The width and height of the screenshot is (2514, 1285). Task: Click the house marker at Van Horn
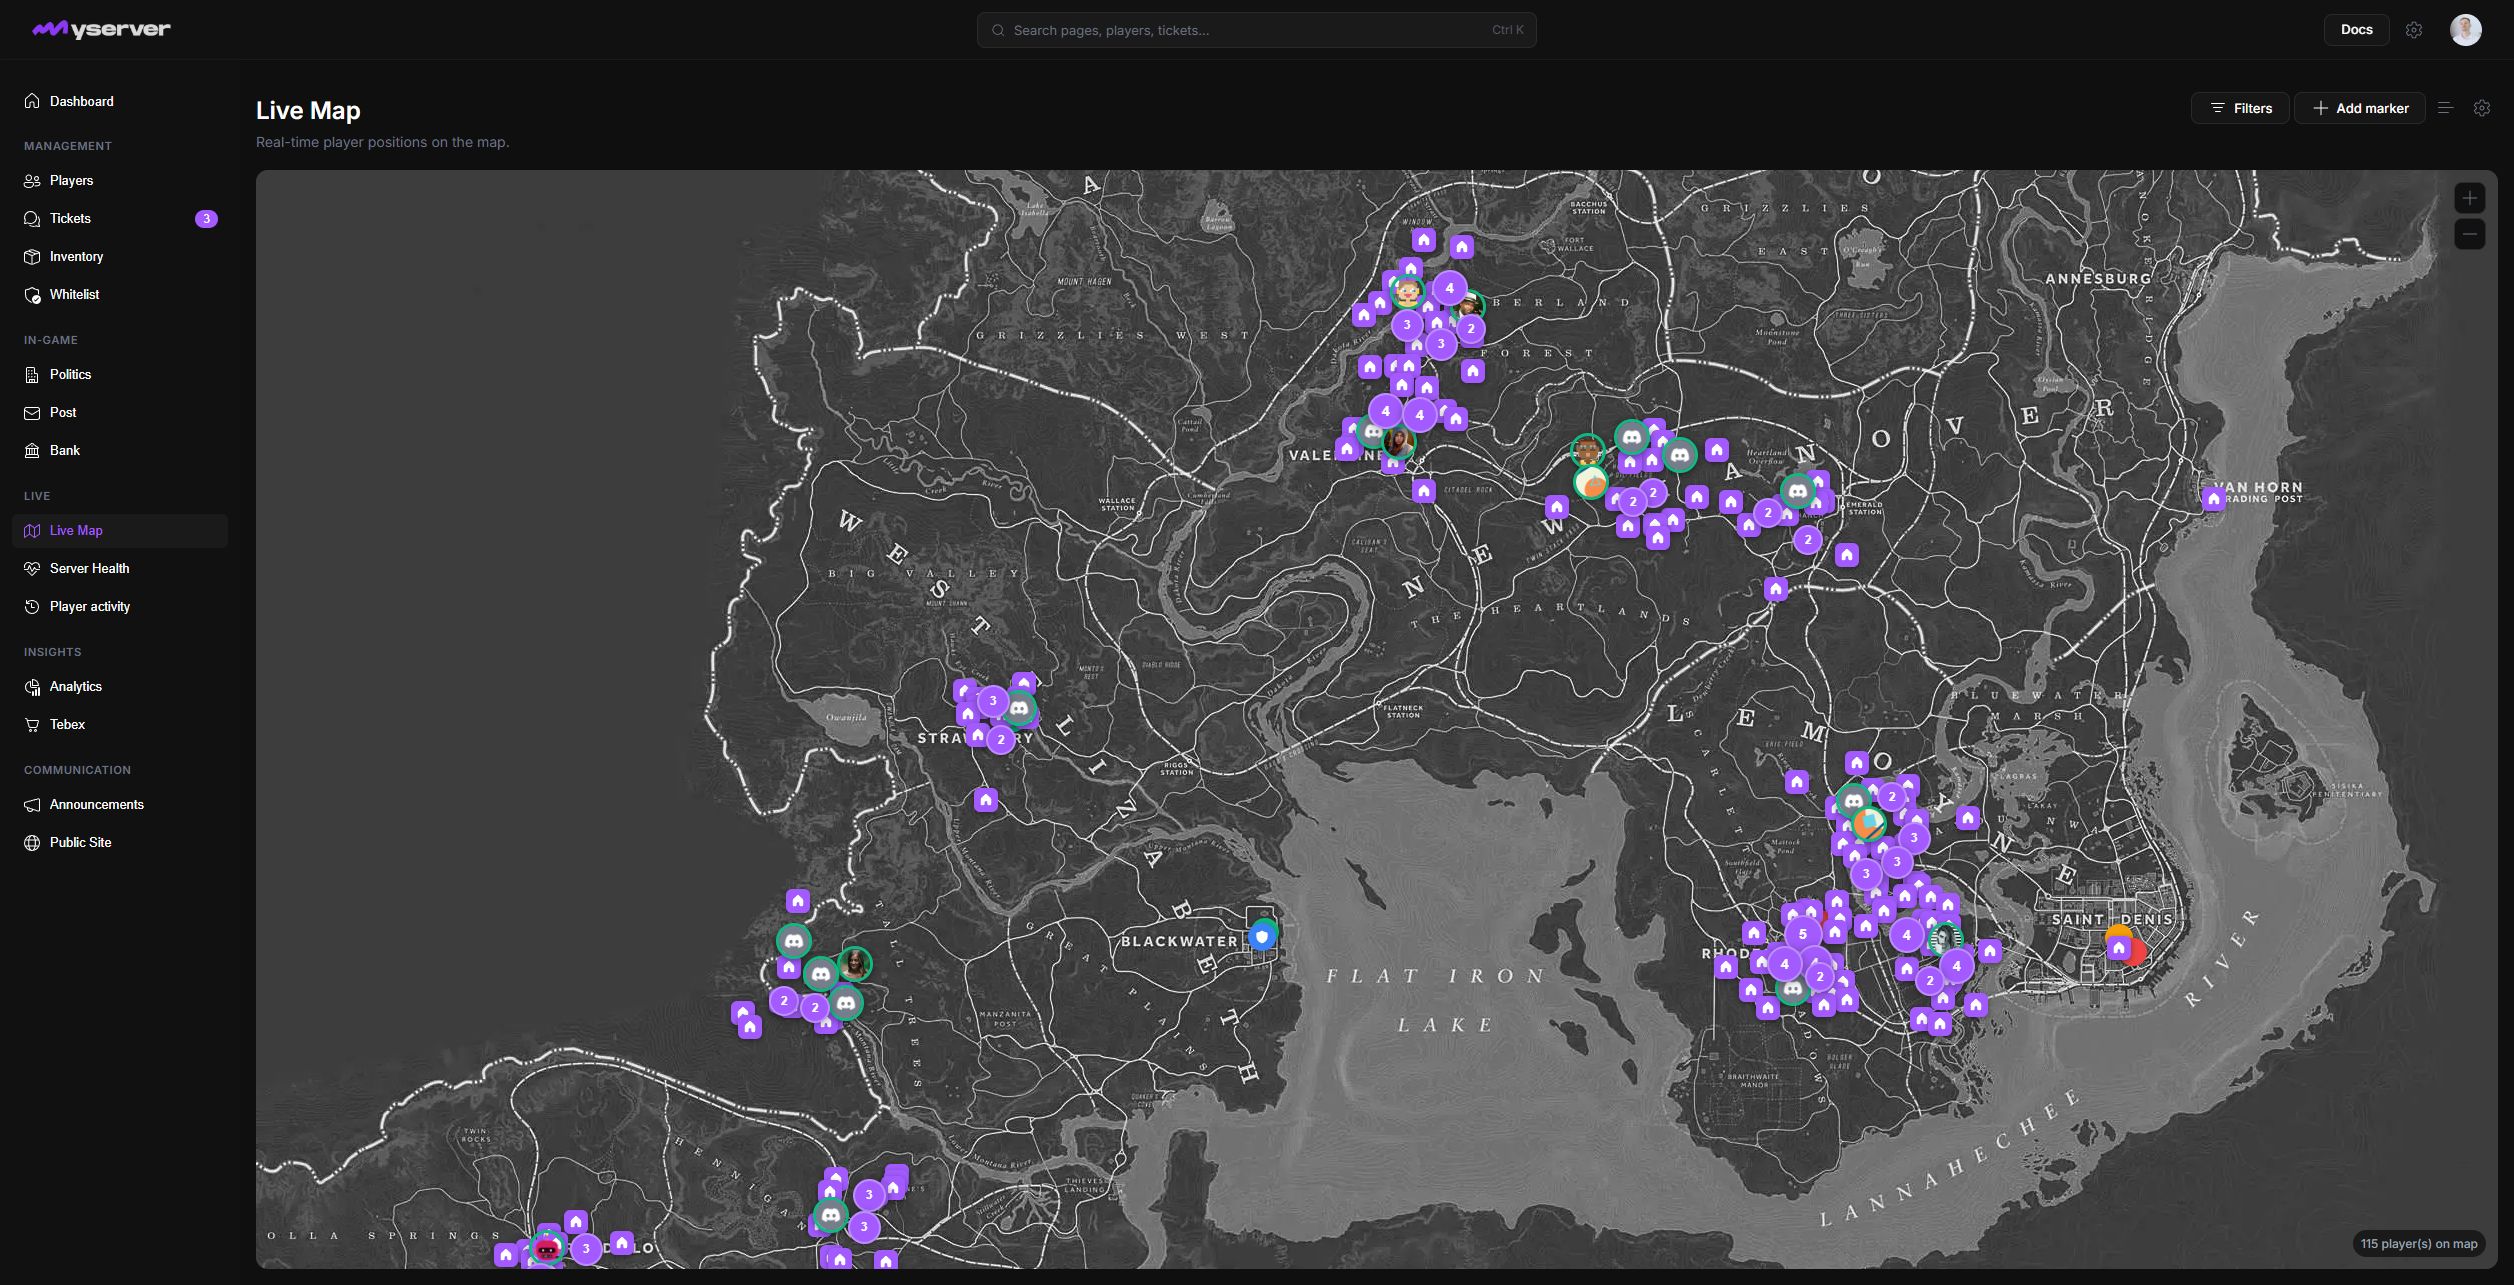point(2213,498)
